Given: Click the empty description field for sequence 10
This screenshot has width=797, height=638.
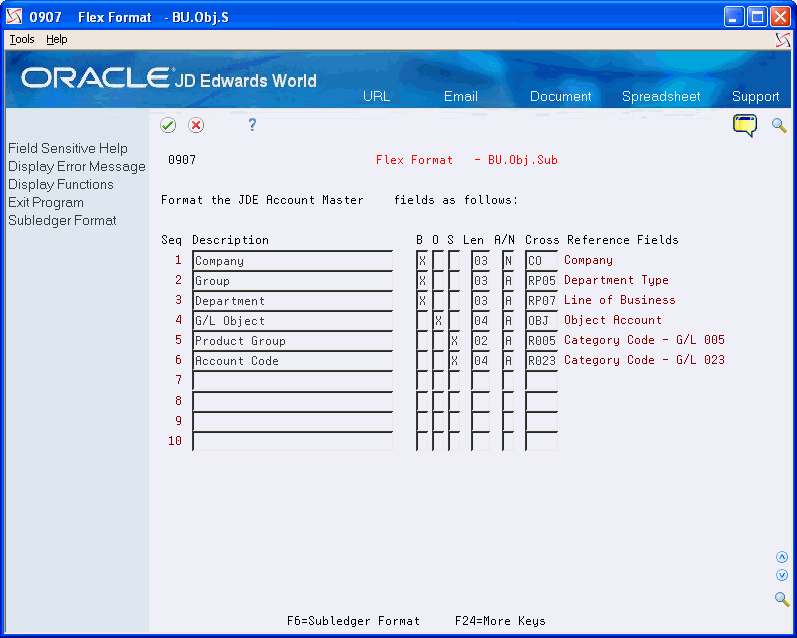Looking at the screenshot, I should [x=292, y=441].
